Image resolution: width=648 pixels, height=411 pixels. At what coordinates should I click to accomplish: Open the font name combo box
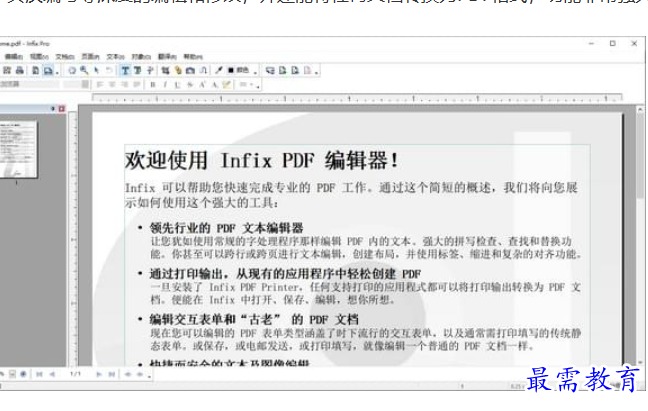coord(29,84)
